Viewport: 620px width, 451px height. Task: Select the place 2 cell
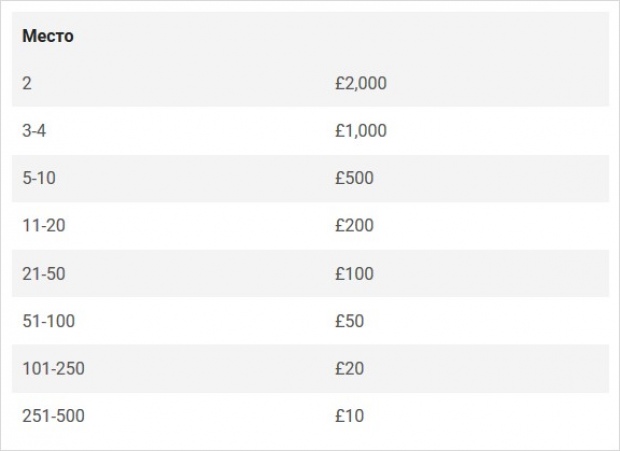[x=27, y=84]
